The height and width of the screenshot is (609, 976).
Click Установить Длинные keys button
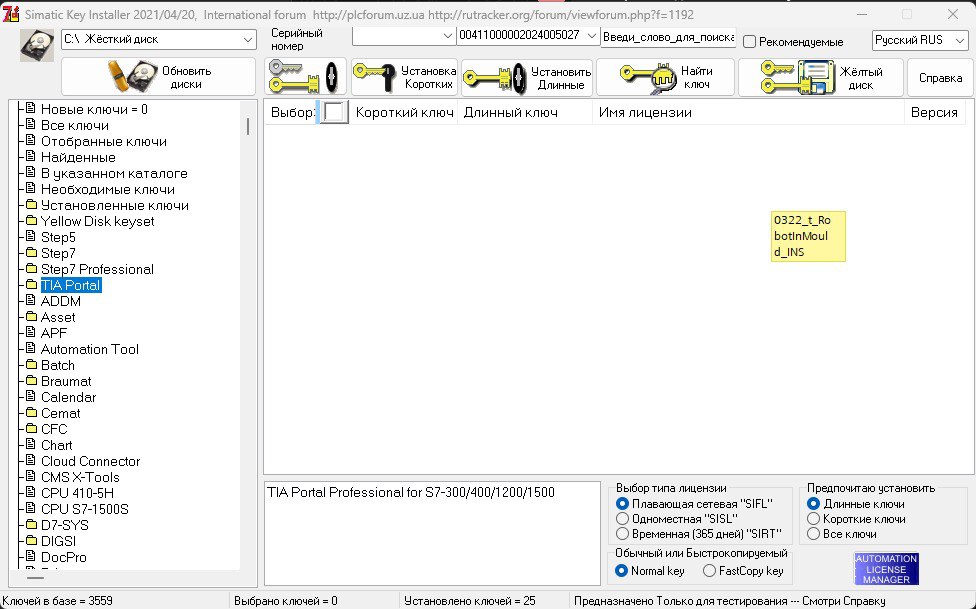click(x=527, y=77)
